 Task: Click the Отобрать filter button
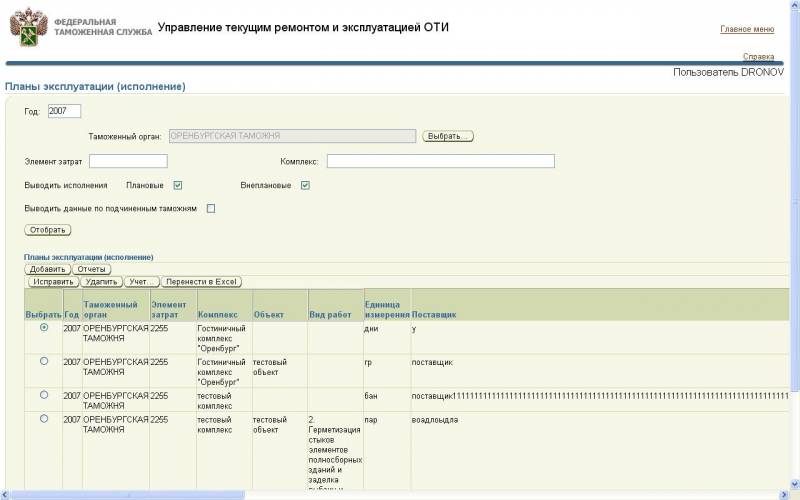[47, 230]
